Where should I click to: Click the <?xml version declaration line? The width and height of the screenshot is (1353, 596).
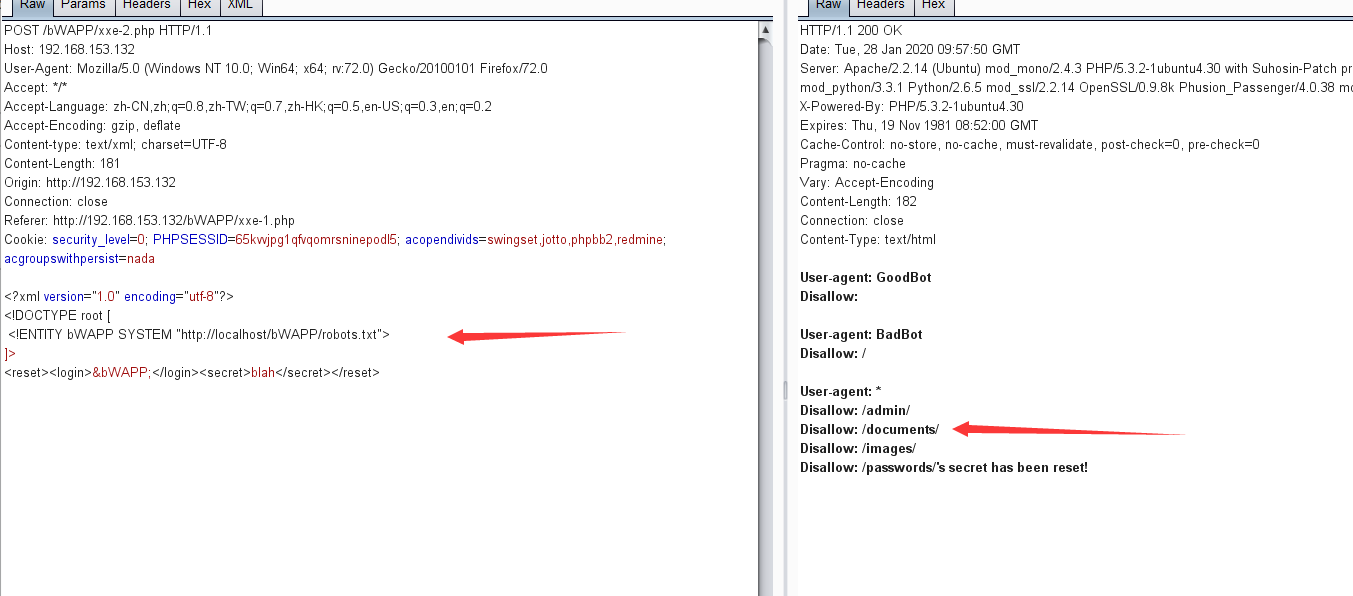[x=119, y=297]
